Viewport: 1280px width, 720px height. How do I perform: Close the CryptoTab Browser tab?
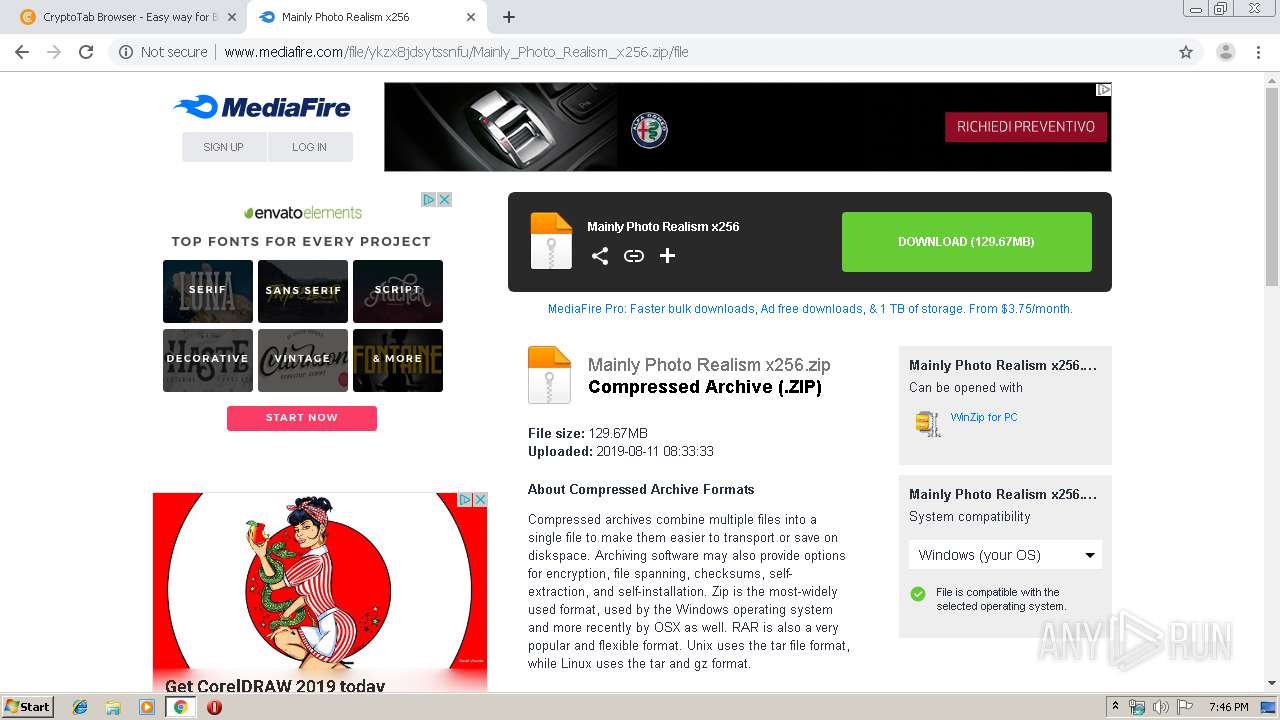coord(232,17)
